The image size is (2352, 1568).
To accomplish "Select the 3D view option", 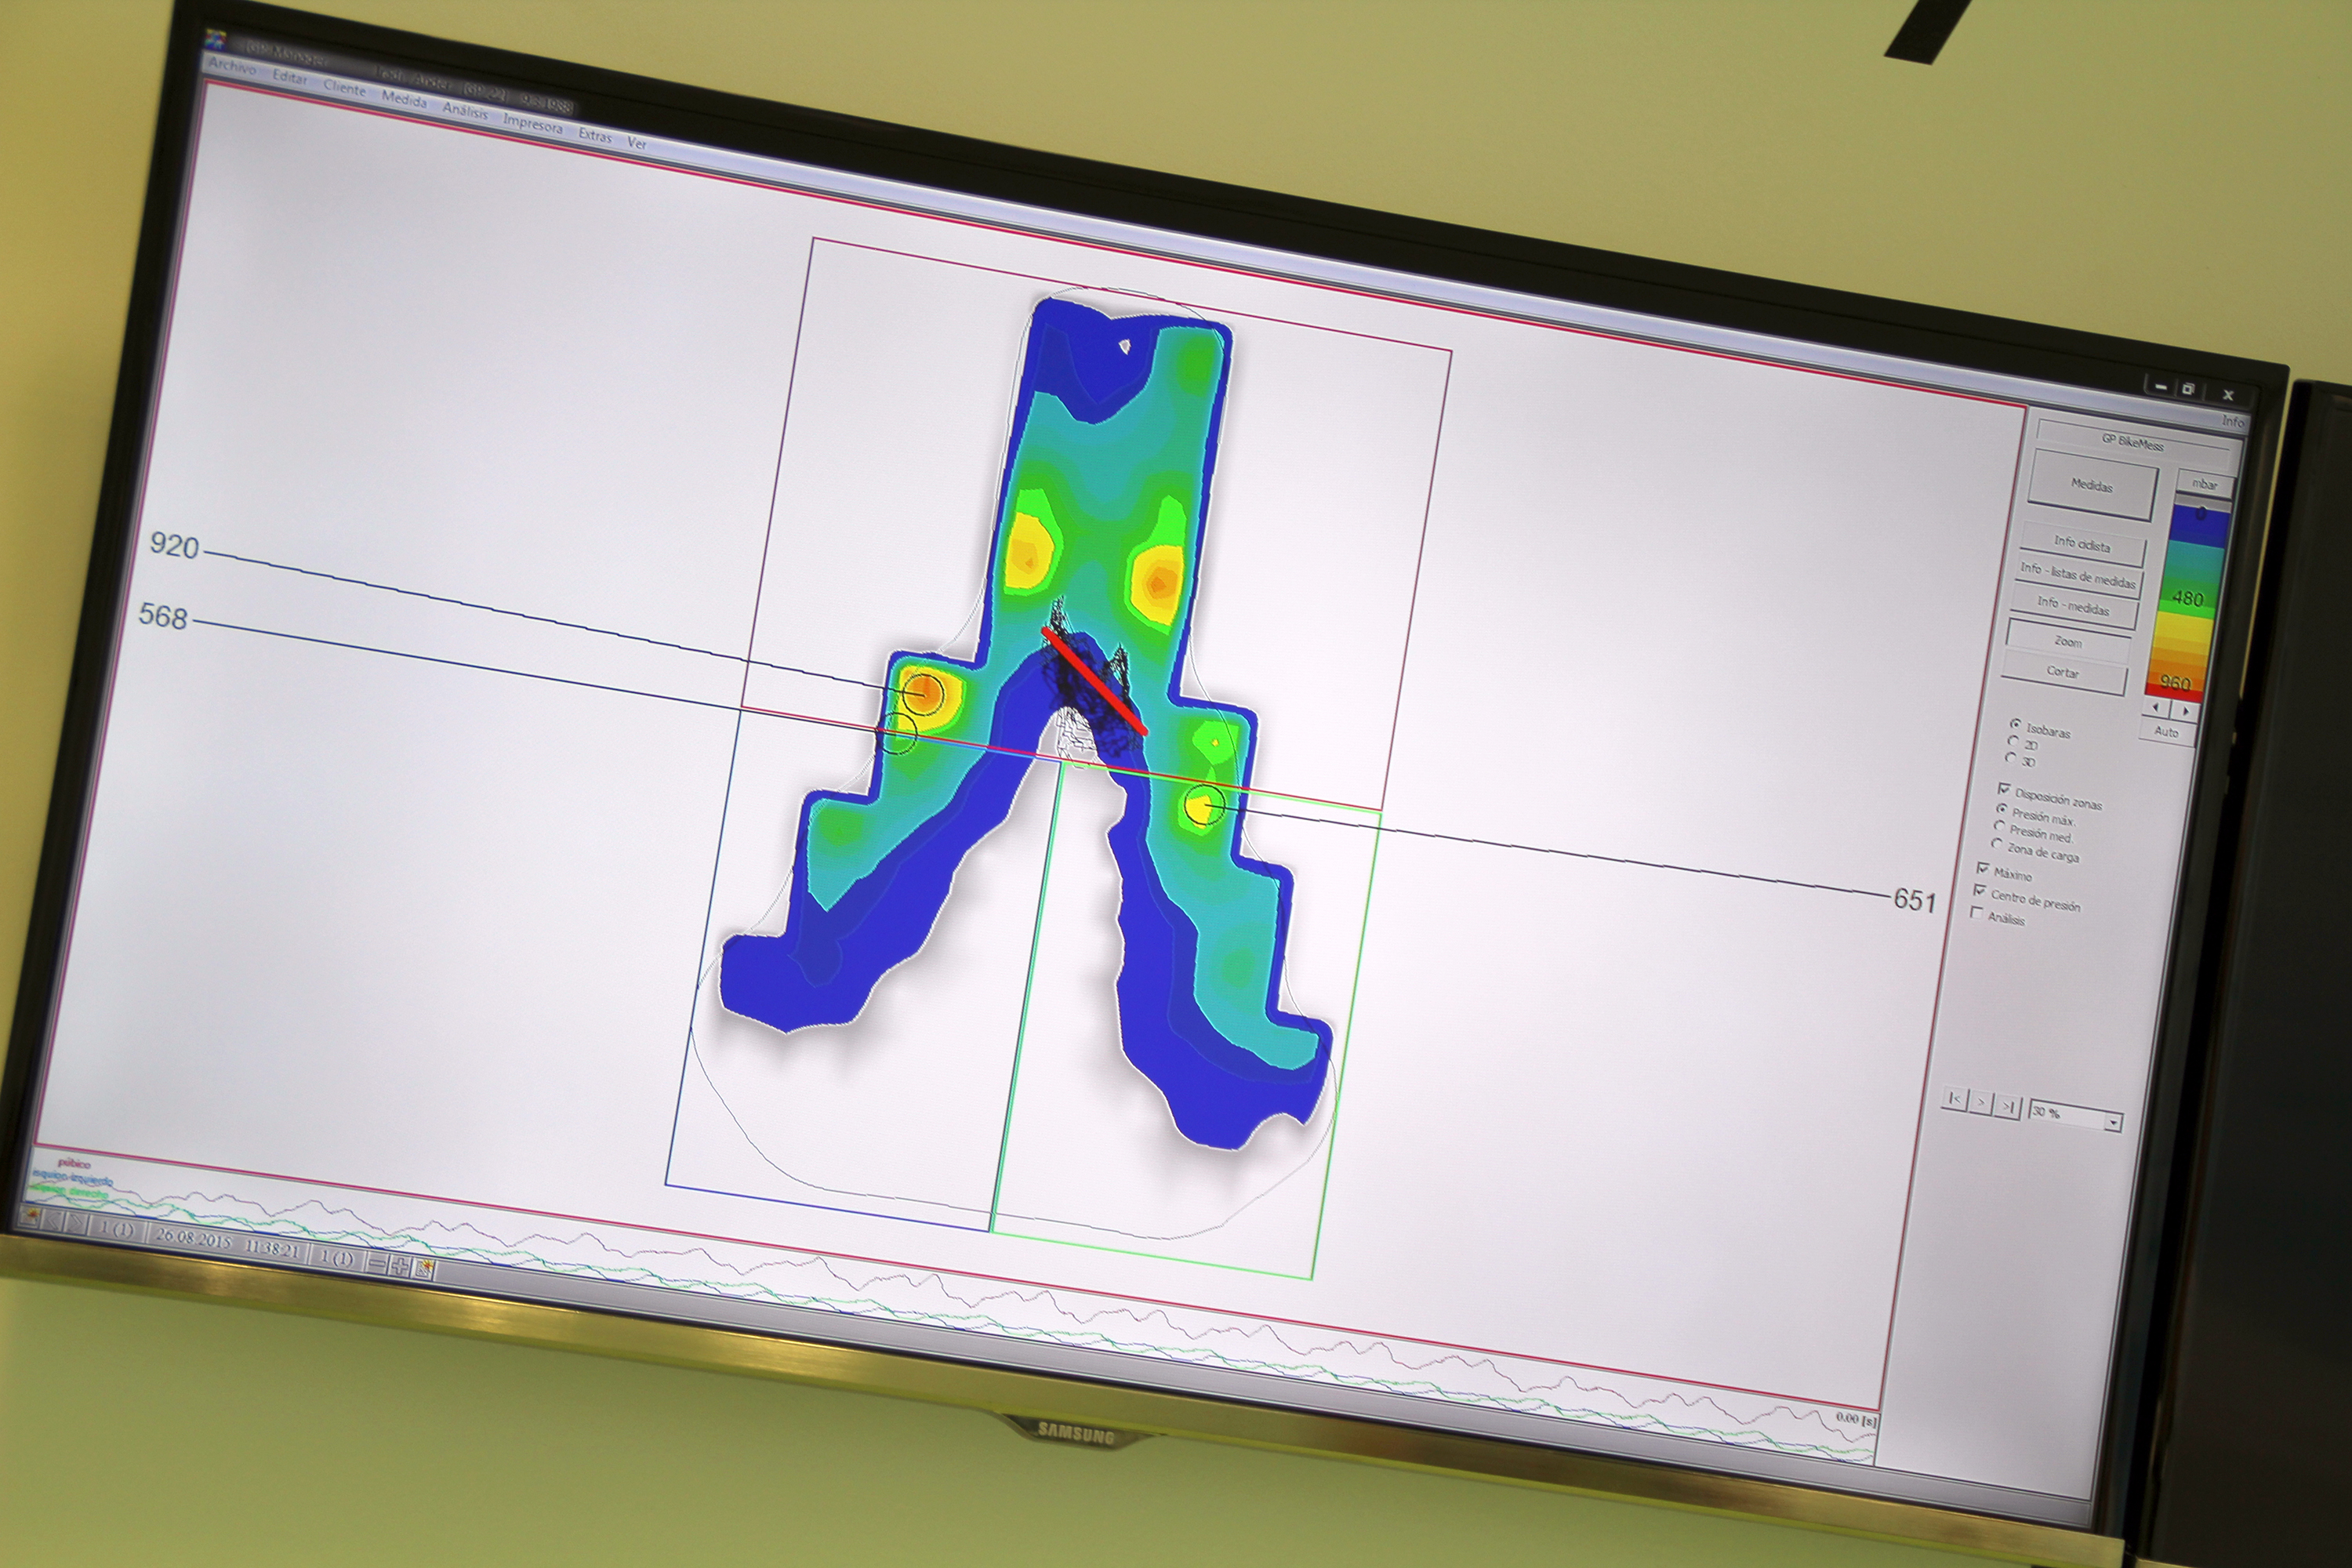I will pyautogui.click(x=2020, y=760).
